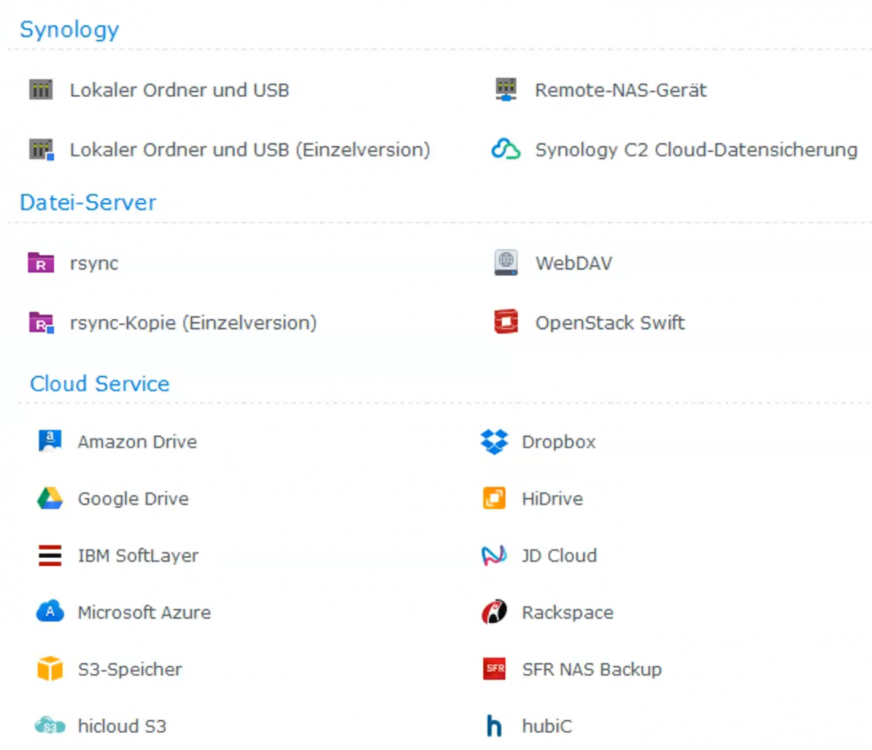Select the JD Cloud icon

(x=494, y=555)
